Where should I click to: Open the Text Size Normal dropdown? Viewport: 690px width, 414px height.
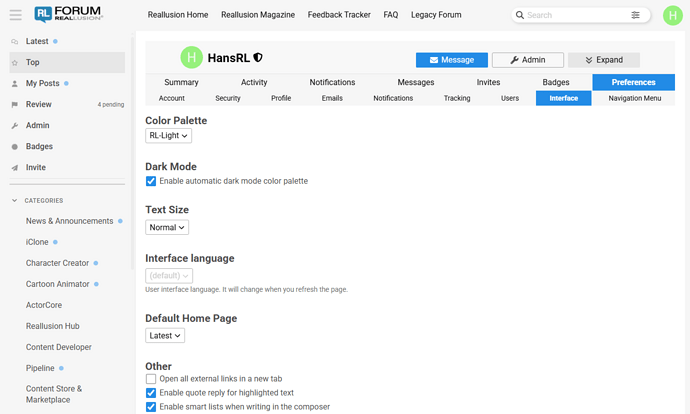(x=167, y=227)
